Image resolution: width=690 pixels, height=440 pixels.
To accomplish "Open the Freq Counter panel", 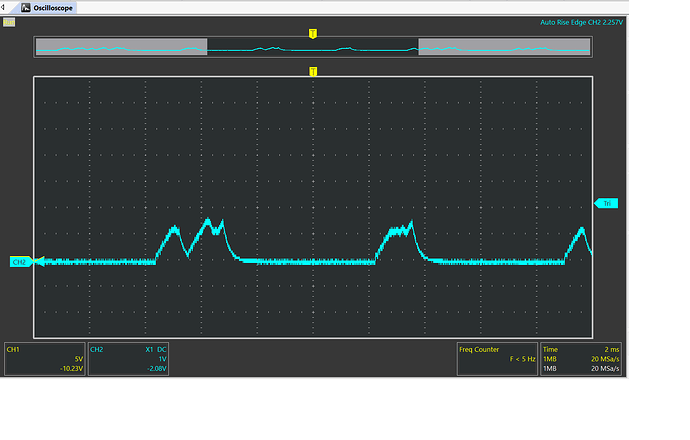I will (x=496, y=359).
